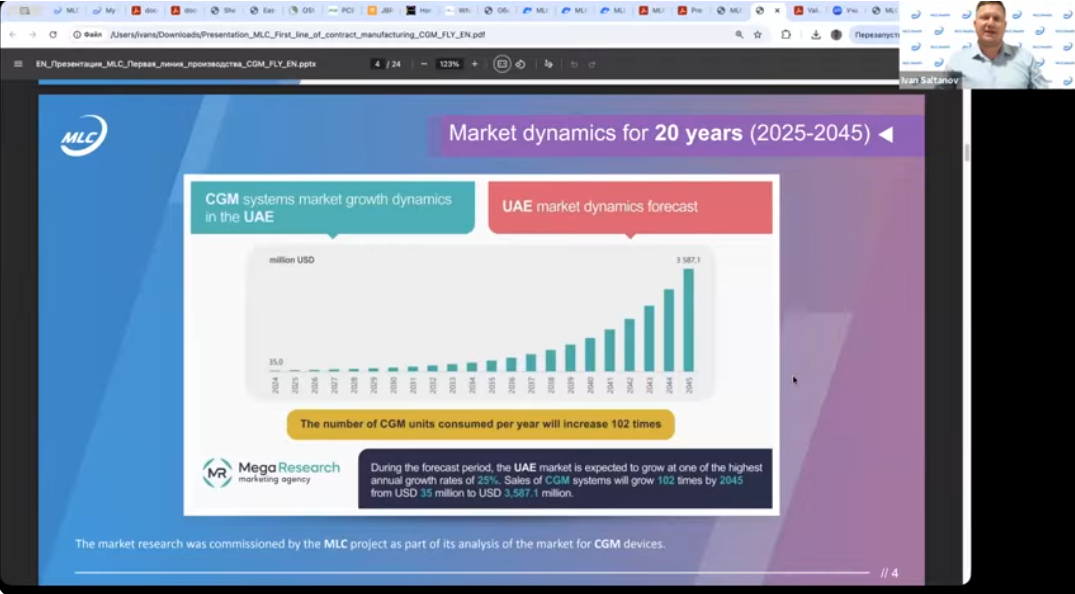Bookmark this page with the star icon
This screenshot has height=594, width=1075.
click(757, 34)
